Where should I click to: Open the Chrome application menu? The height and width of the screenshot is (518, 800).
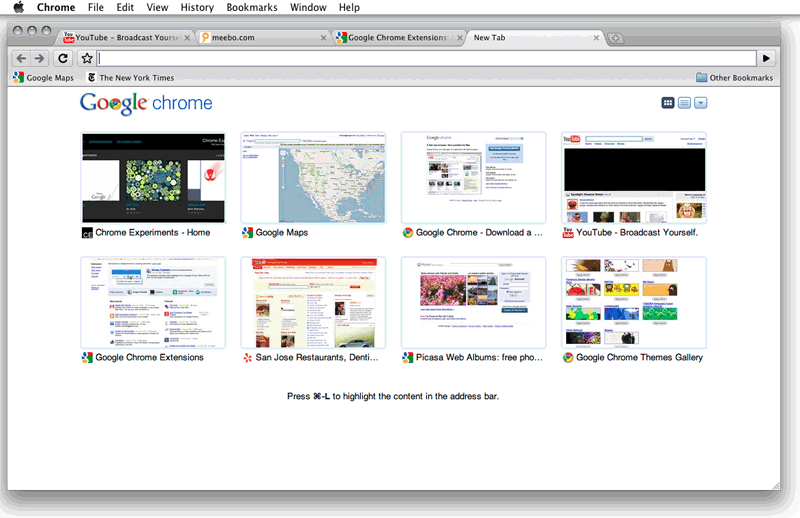(x=56, y=7)
